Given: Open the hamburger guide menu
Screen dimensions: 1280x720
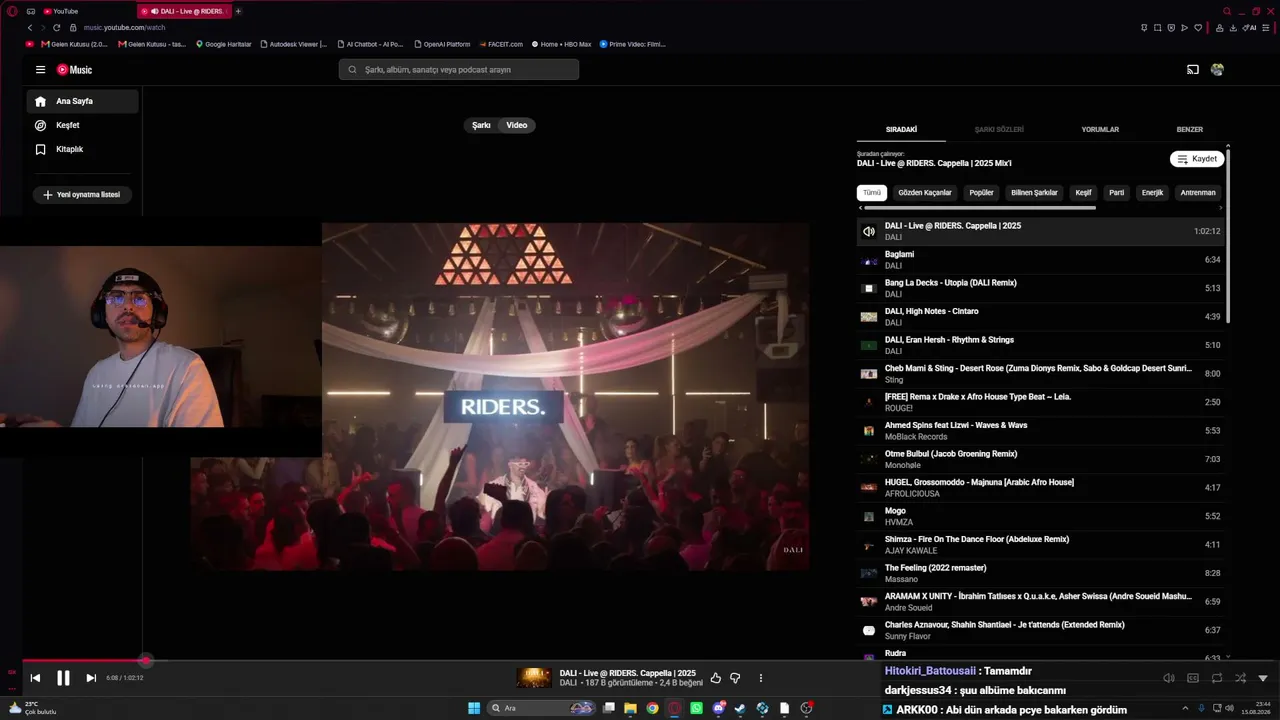Looking at the screenshot, I should [x=40, y=70].
